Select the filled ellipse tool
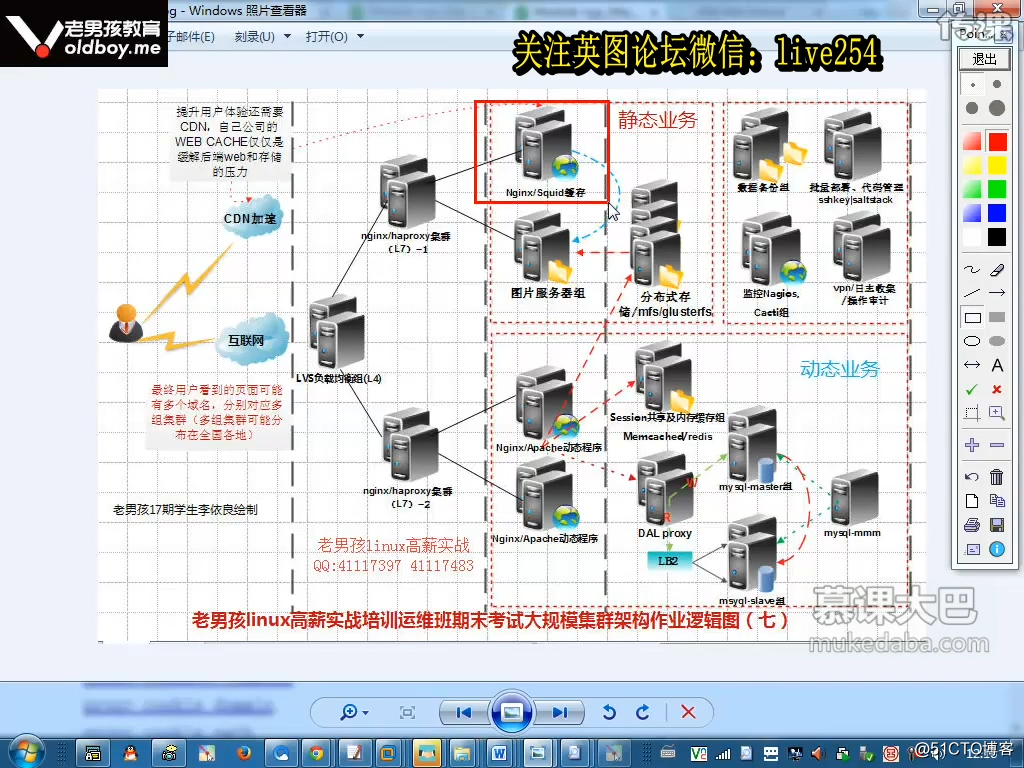Screen dimensions: 1024x768 coord(997,341)
